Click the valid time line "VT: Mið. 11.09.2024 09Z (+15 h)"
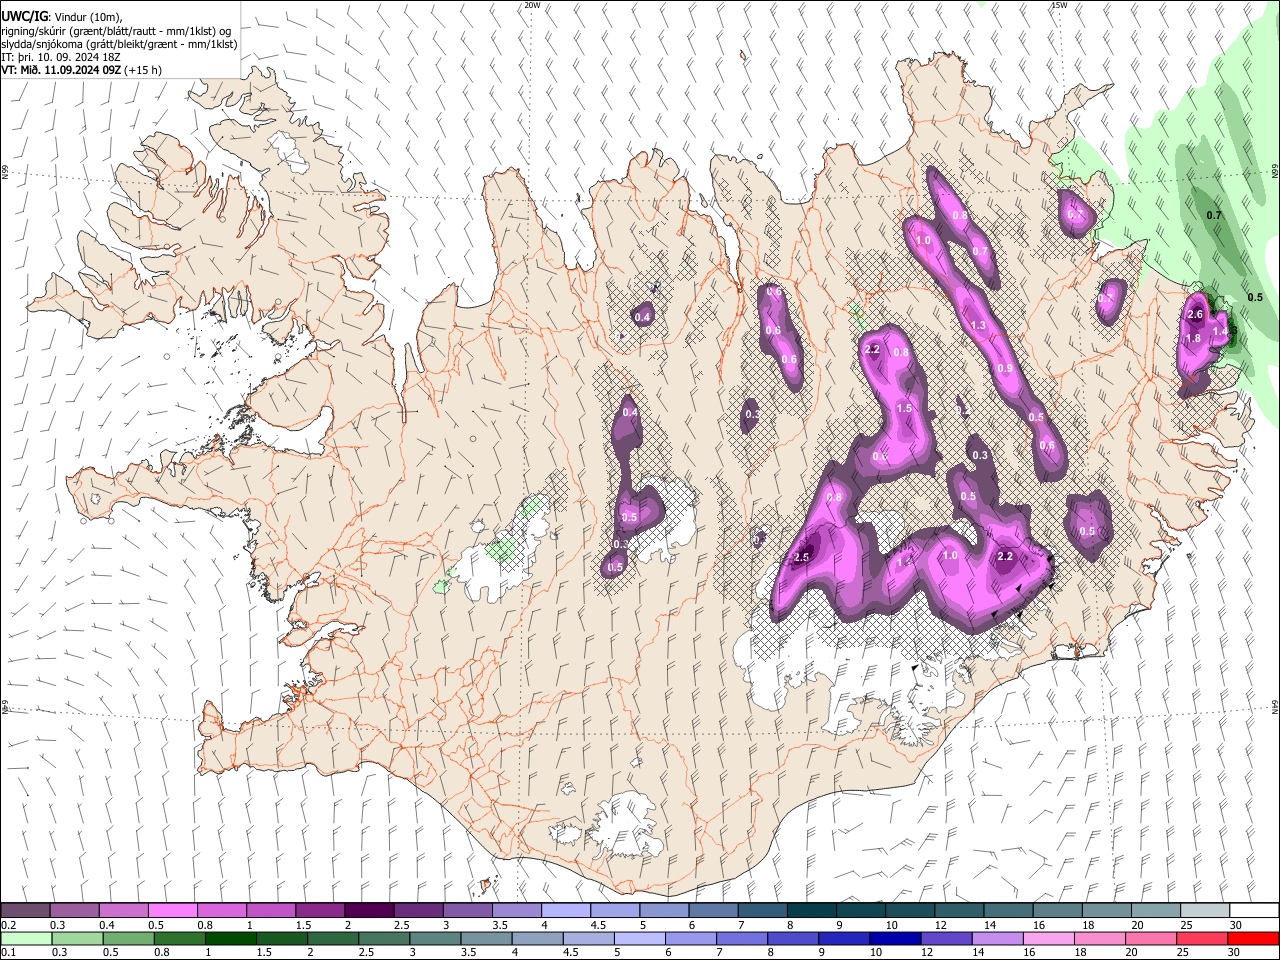 click(x=81, y=70)
